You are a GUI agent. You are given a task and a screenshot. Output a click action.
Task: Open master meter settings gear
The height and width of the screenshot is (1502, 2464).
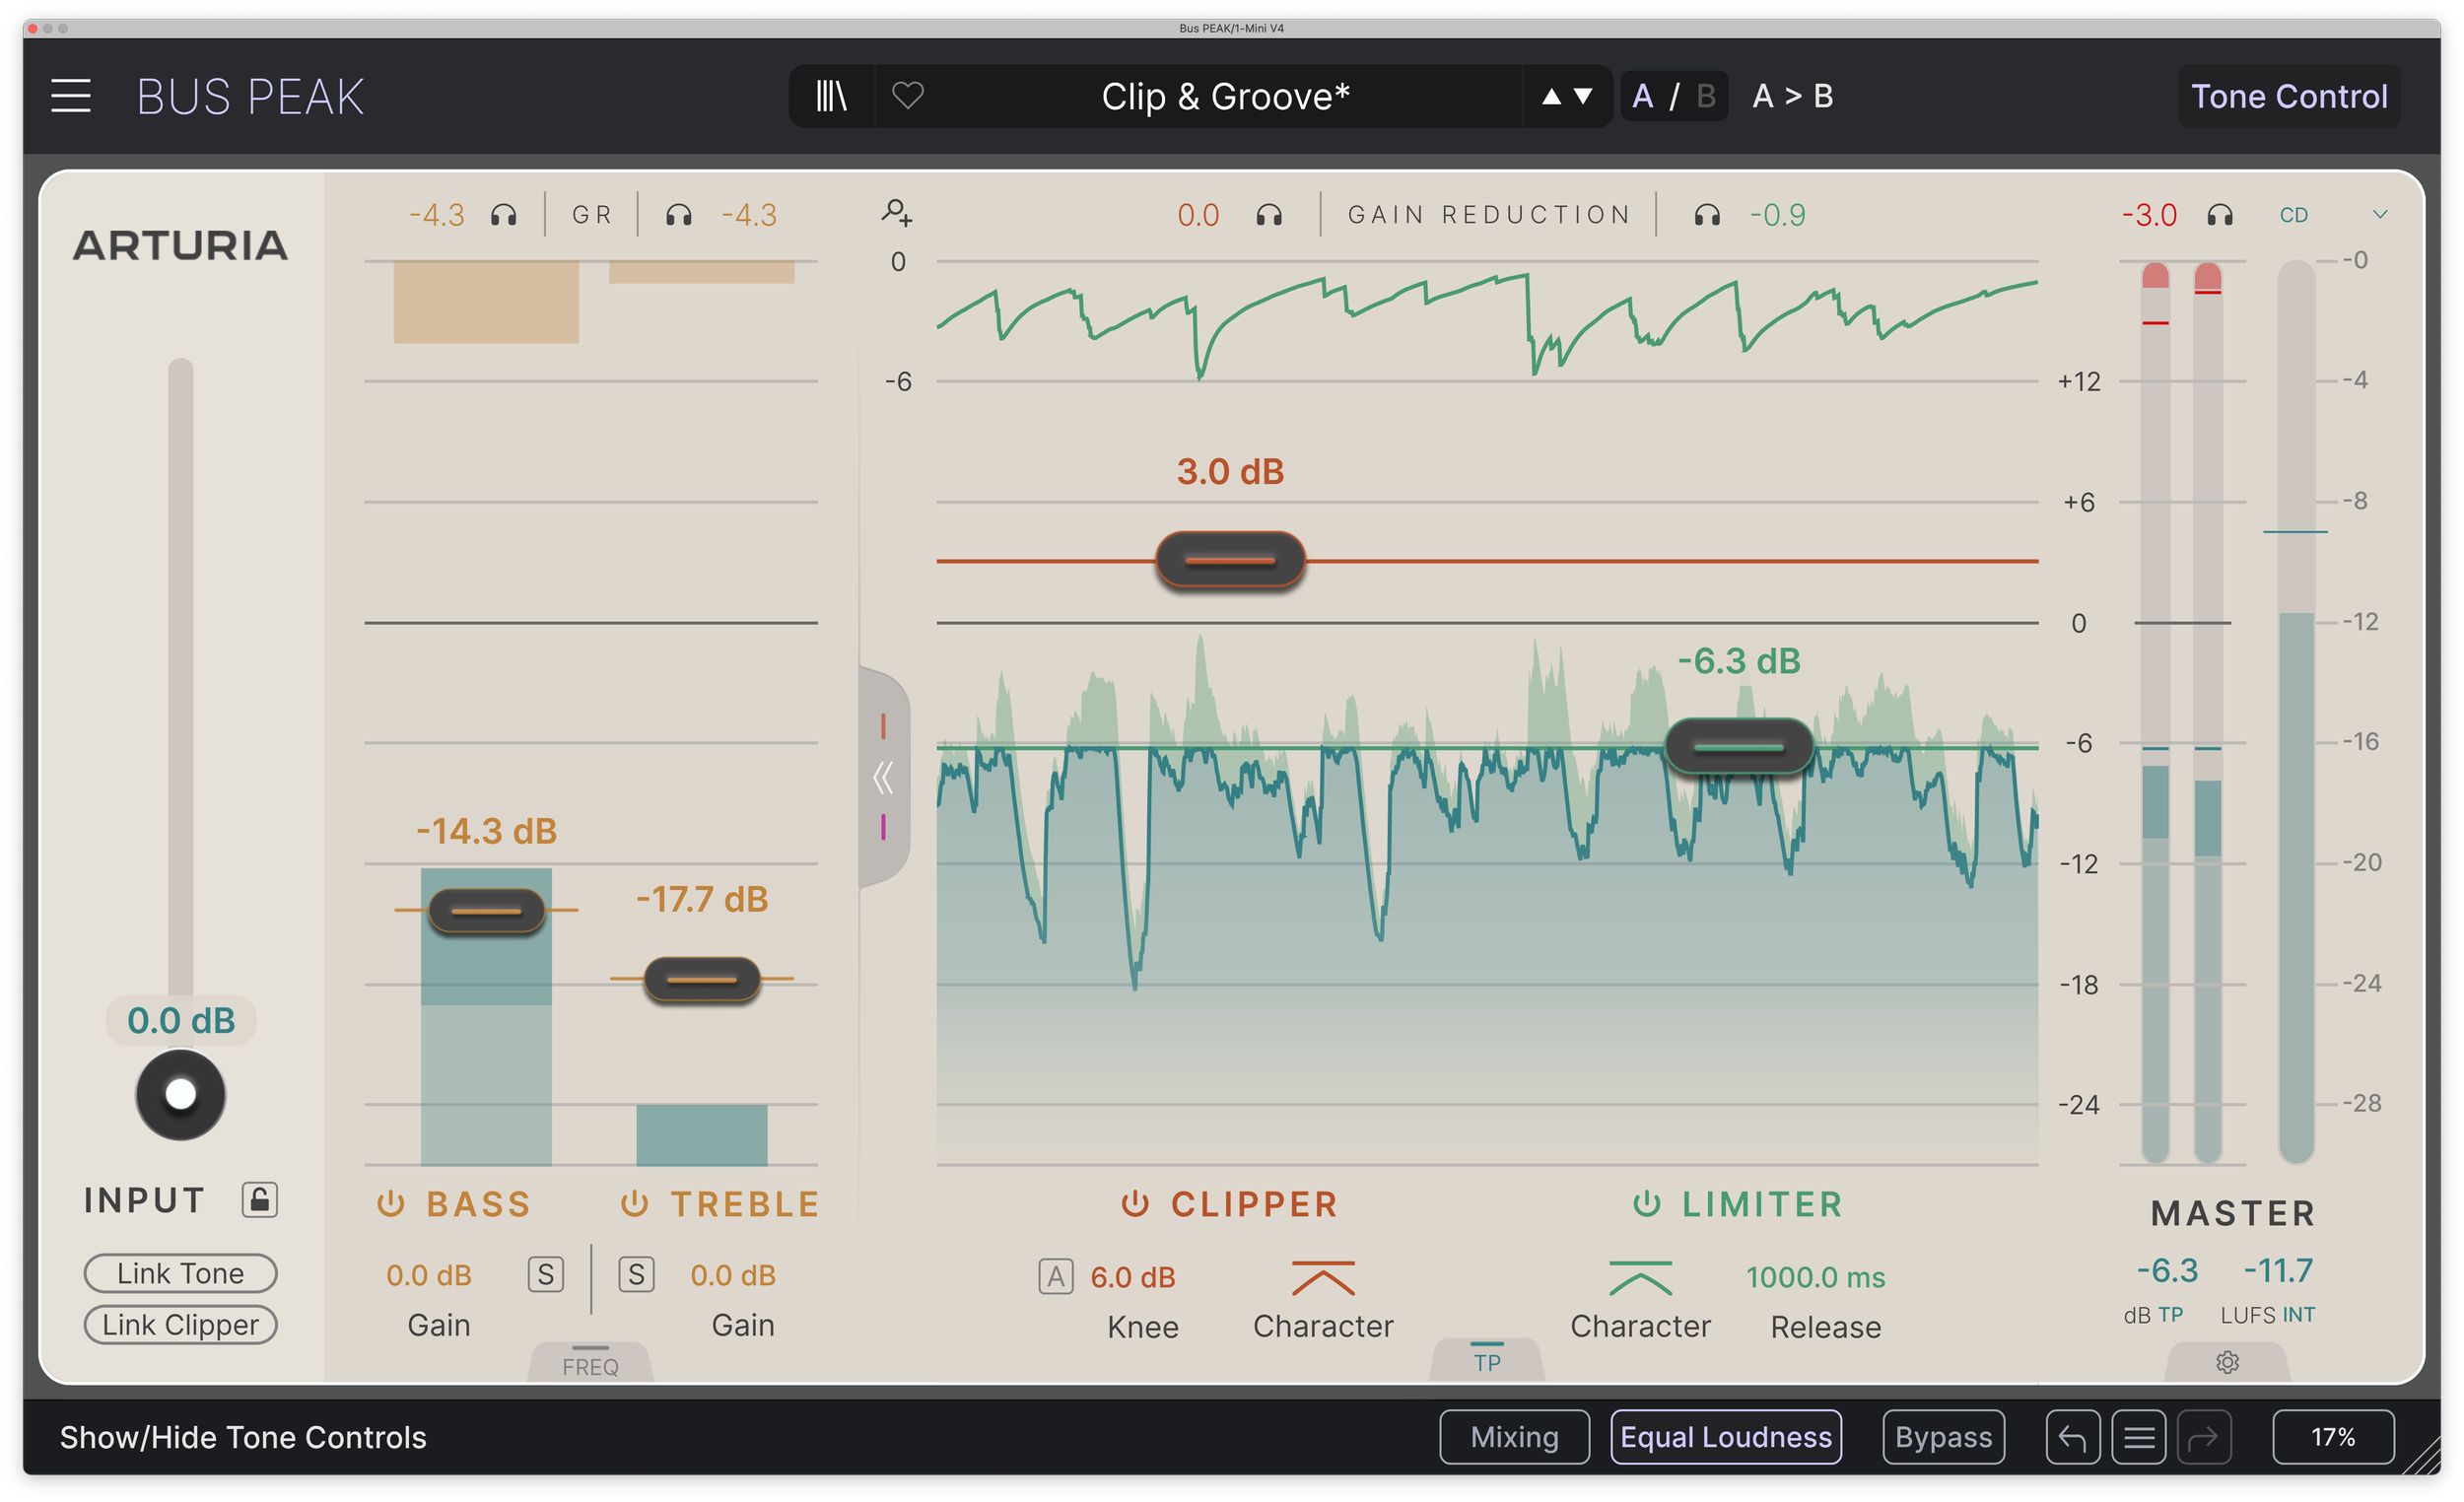point(2227,1362)
